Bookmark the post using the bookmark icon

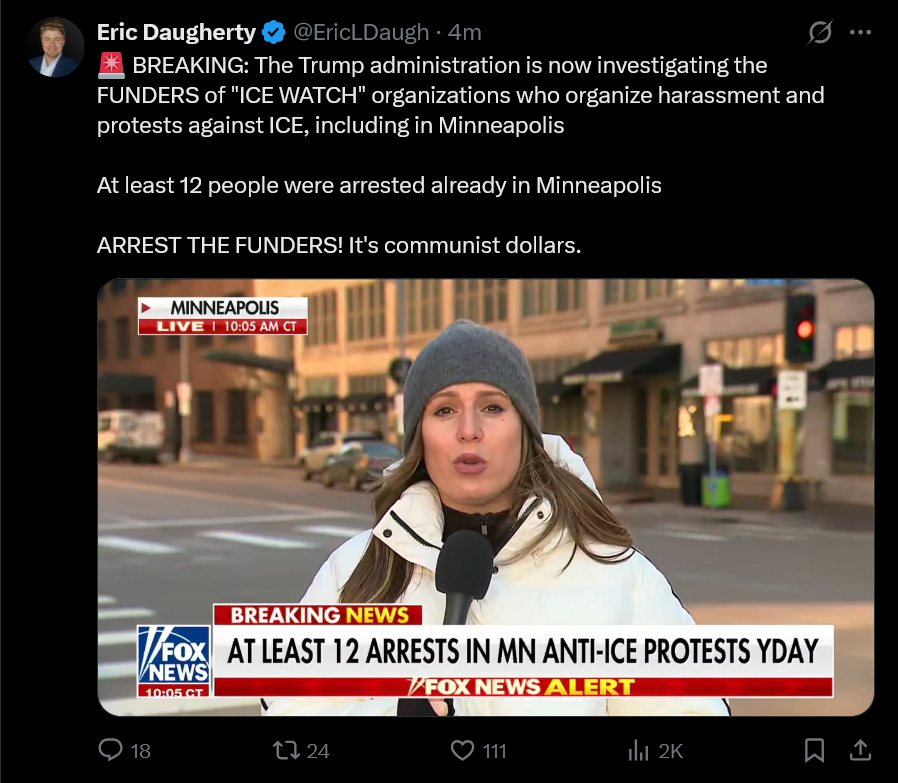pyautogui.click(x=814, y=750)
